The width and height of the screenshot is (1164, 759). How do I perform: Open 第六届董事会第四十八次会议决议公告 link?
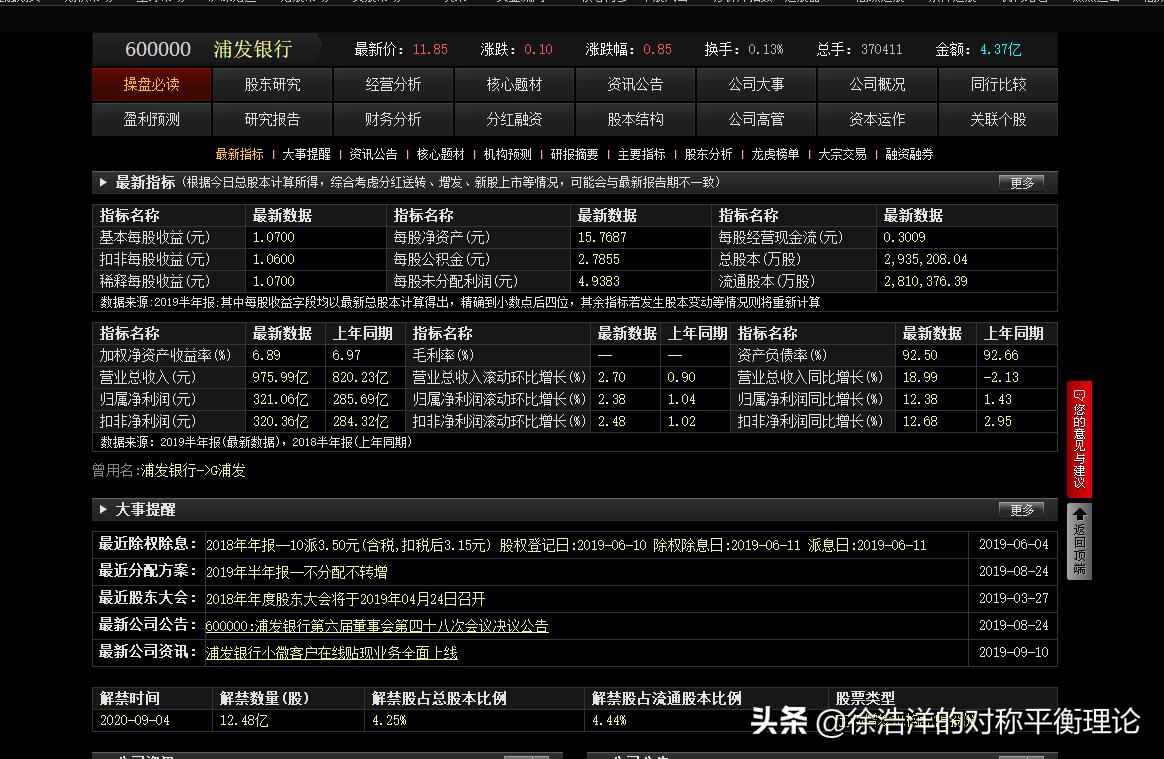click(x=377, y=626)
